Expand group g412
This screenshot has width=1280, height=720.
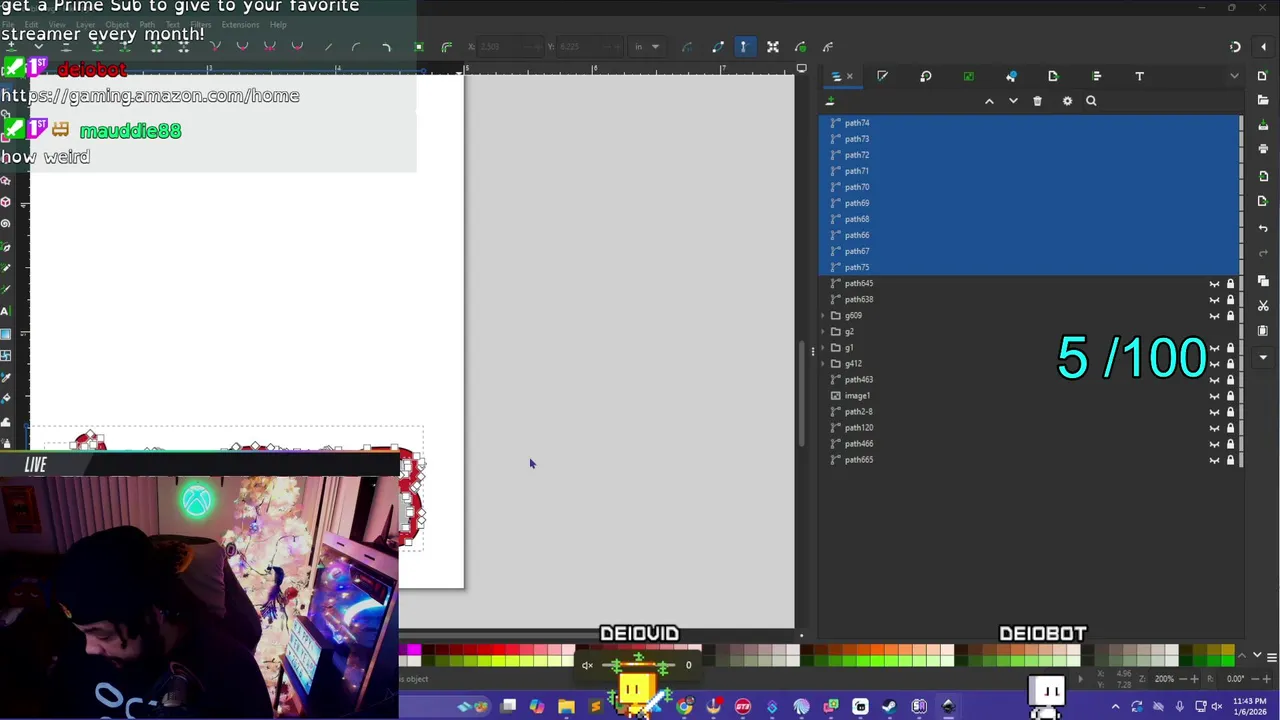pos(823,363)
